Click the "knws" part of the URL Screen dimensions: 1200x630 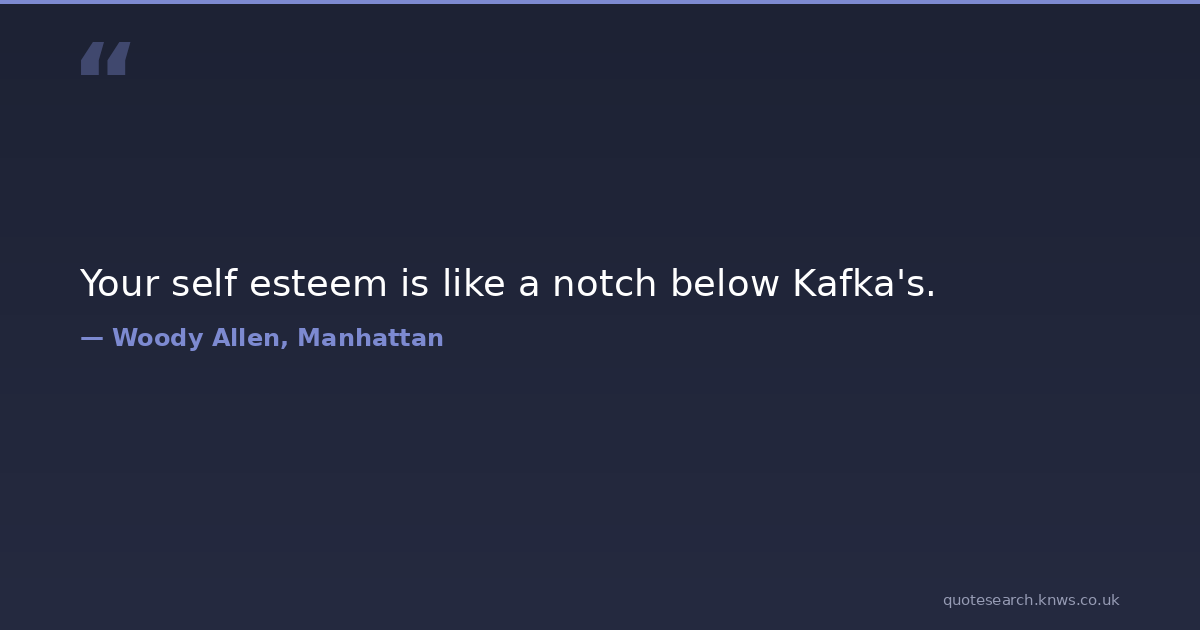[1058, 600]
